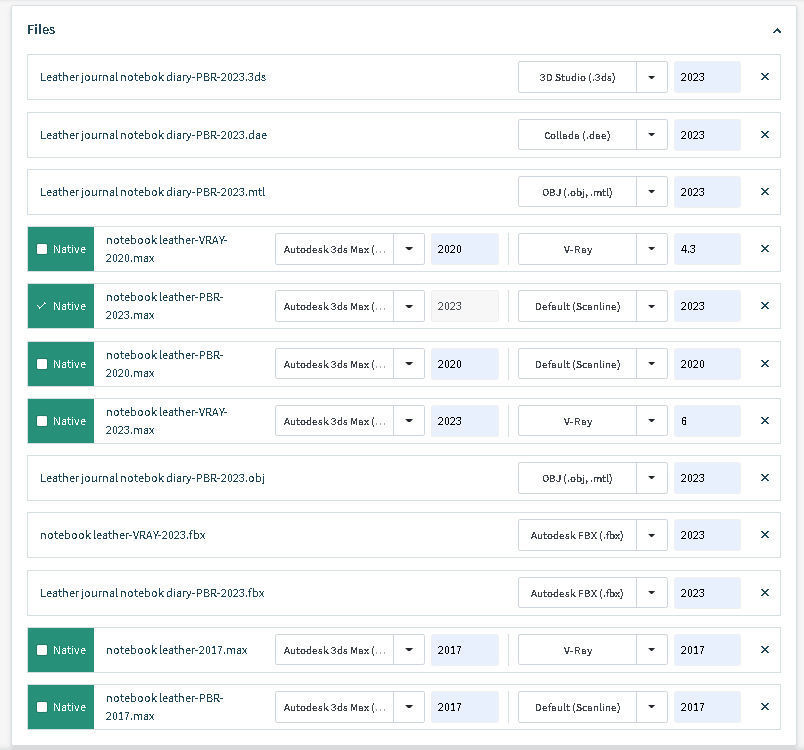Viewport: 804px width, 750px height.
Task: Expand renderer dropdown for notebook leather-VRAY-2023.max
Action: point(652,421)
